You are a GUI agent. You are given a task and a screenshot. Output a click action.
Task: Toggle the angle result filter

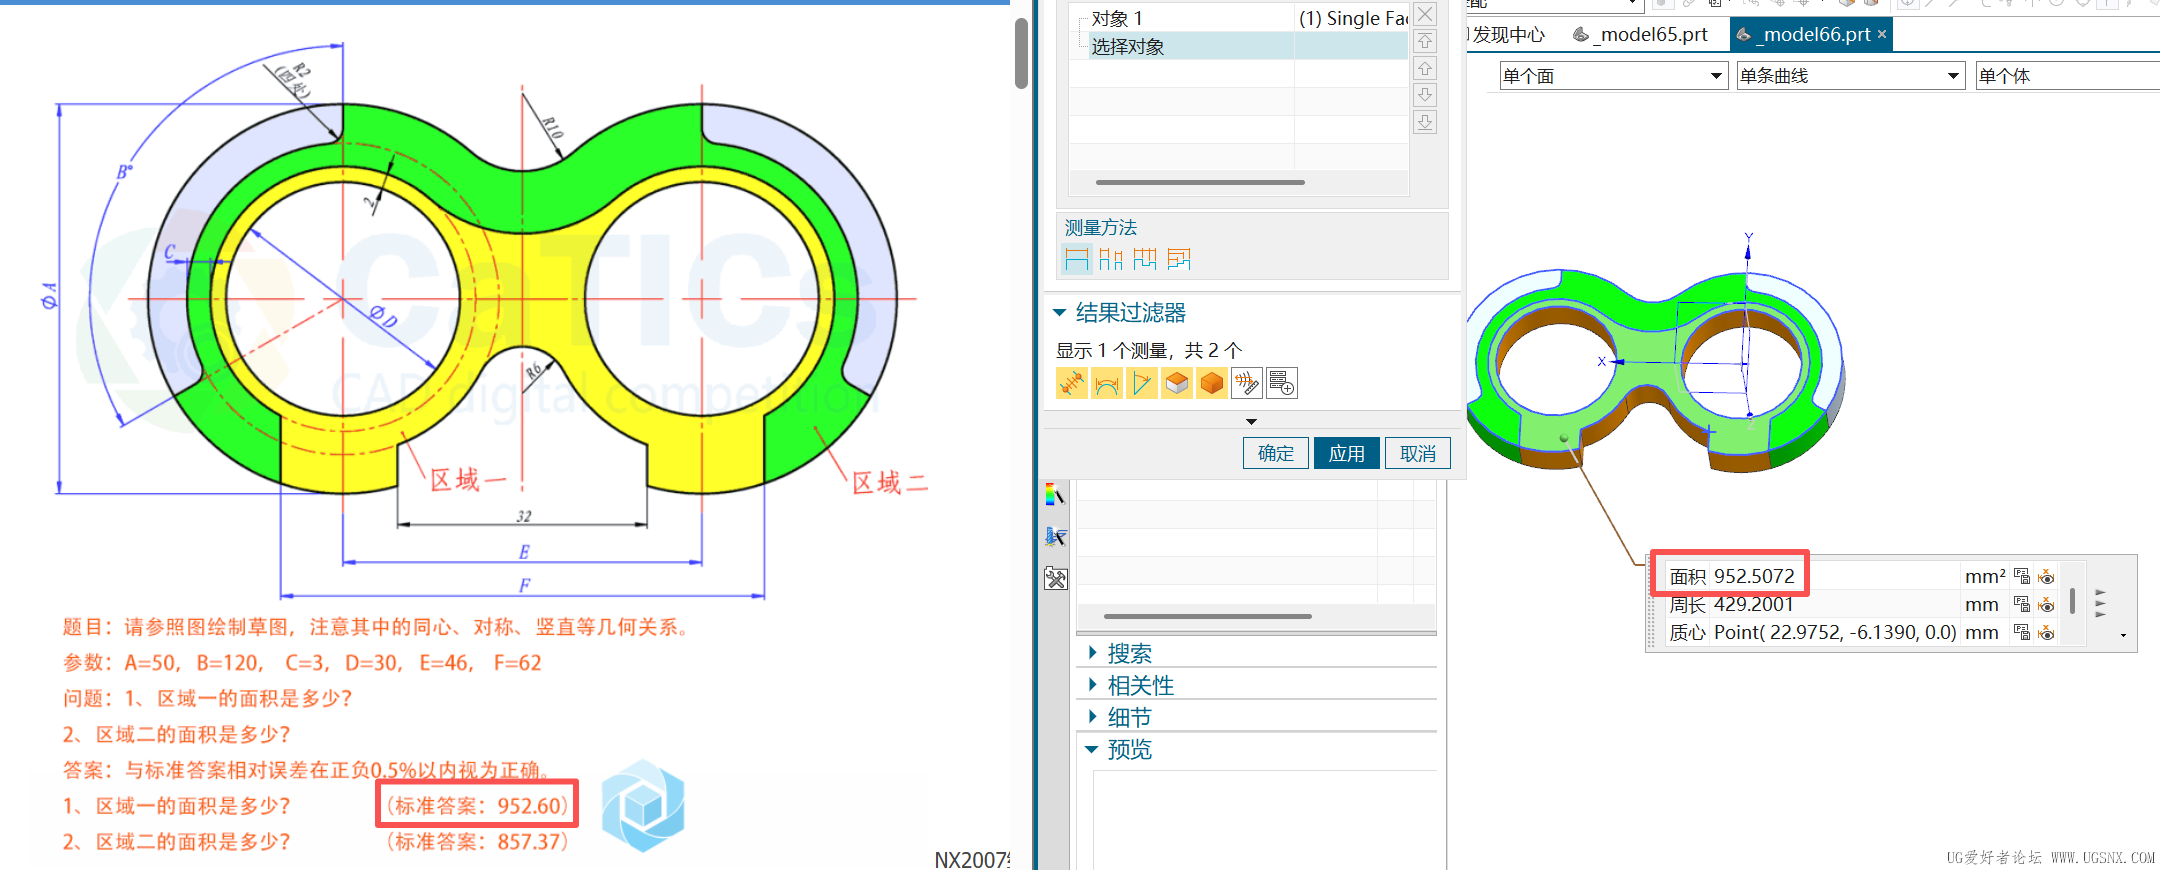pos(1142,383)
